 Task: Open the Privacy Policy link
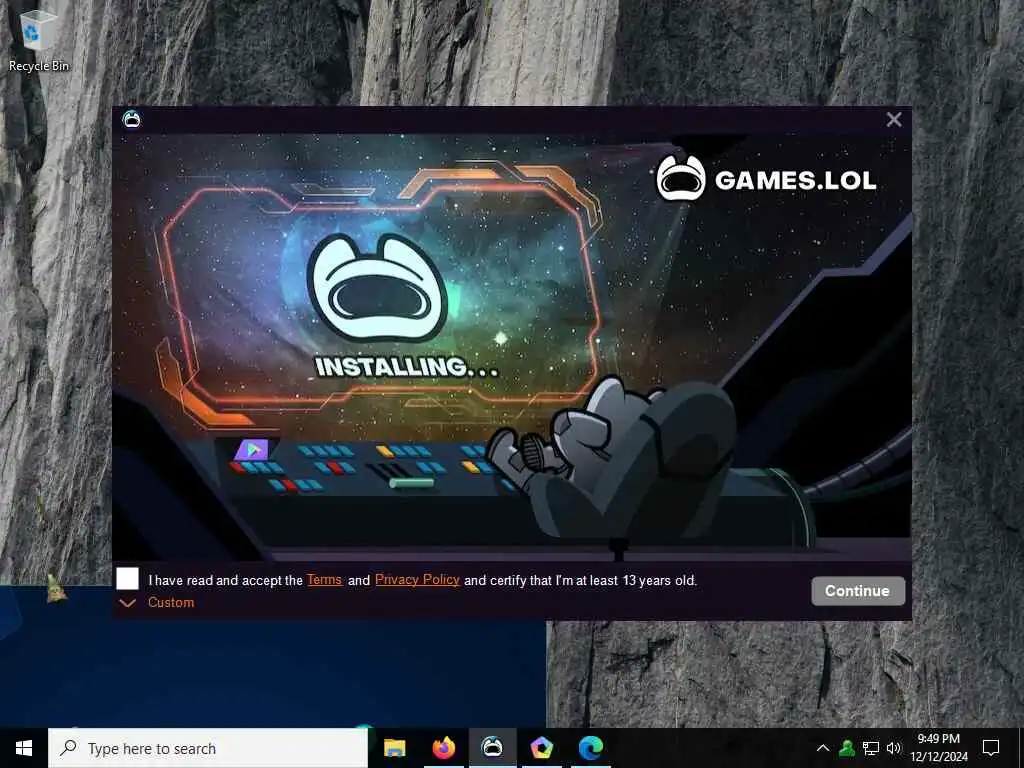coord(417,580)
